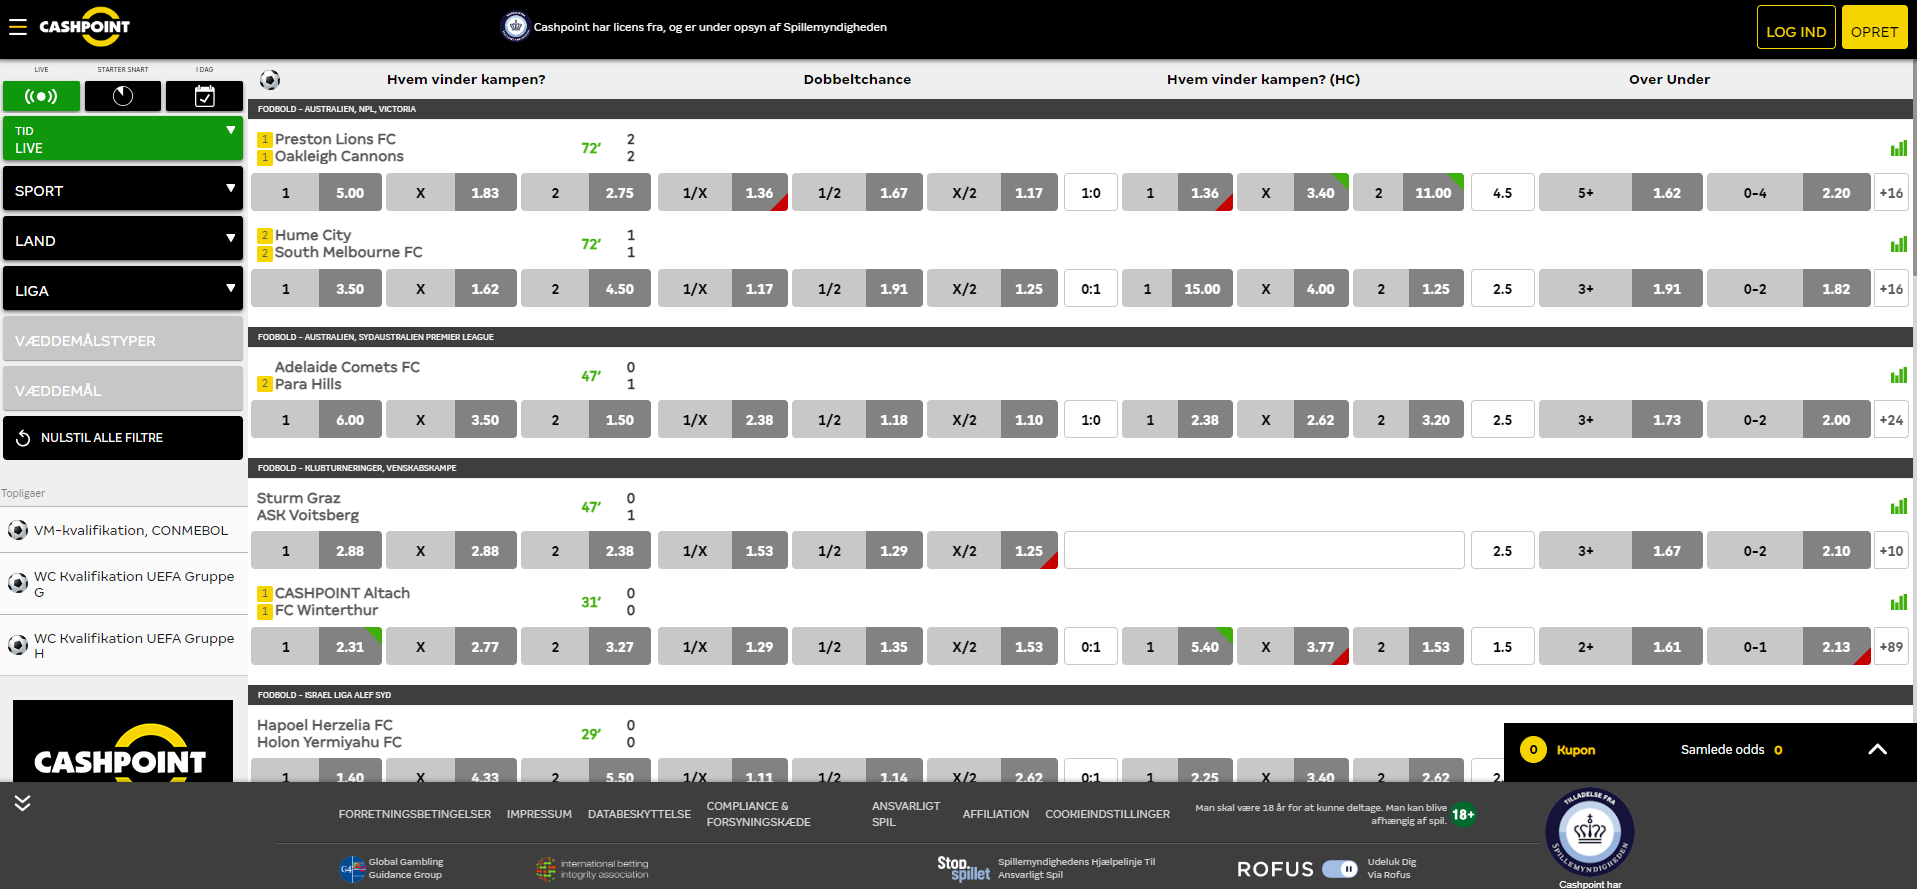The width and height of the screenshot is (1917, 889).
Task: Click the LOG IND button
Action: (1796, 27)
